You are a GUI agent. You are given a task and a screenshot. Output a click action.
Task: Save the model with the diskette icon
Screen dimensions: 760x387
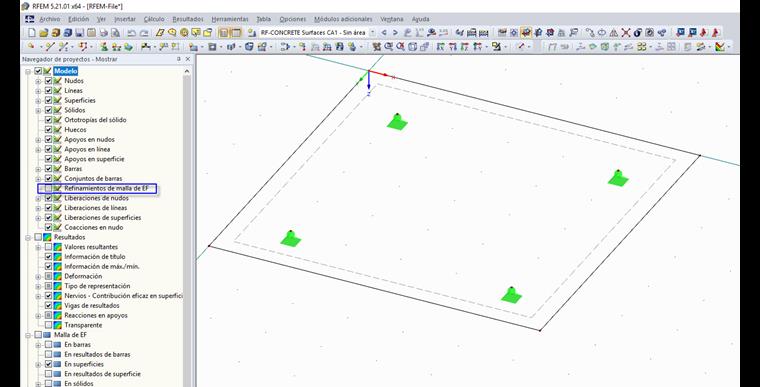click(x=79, y=32)
